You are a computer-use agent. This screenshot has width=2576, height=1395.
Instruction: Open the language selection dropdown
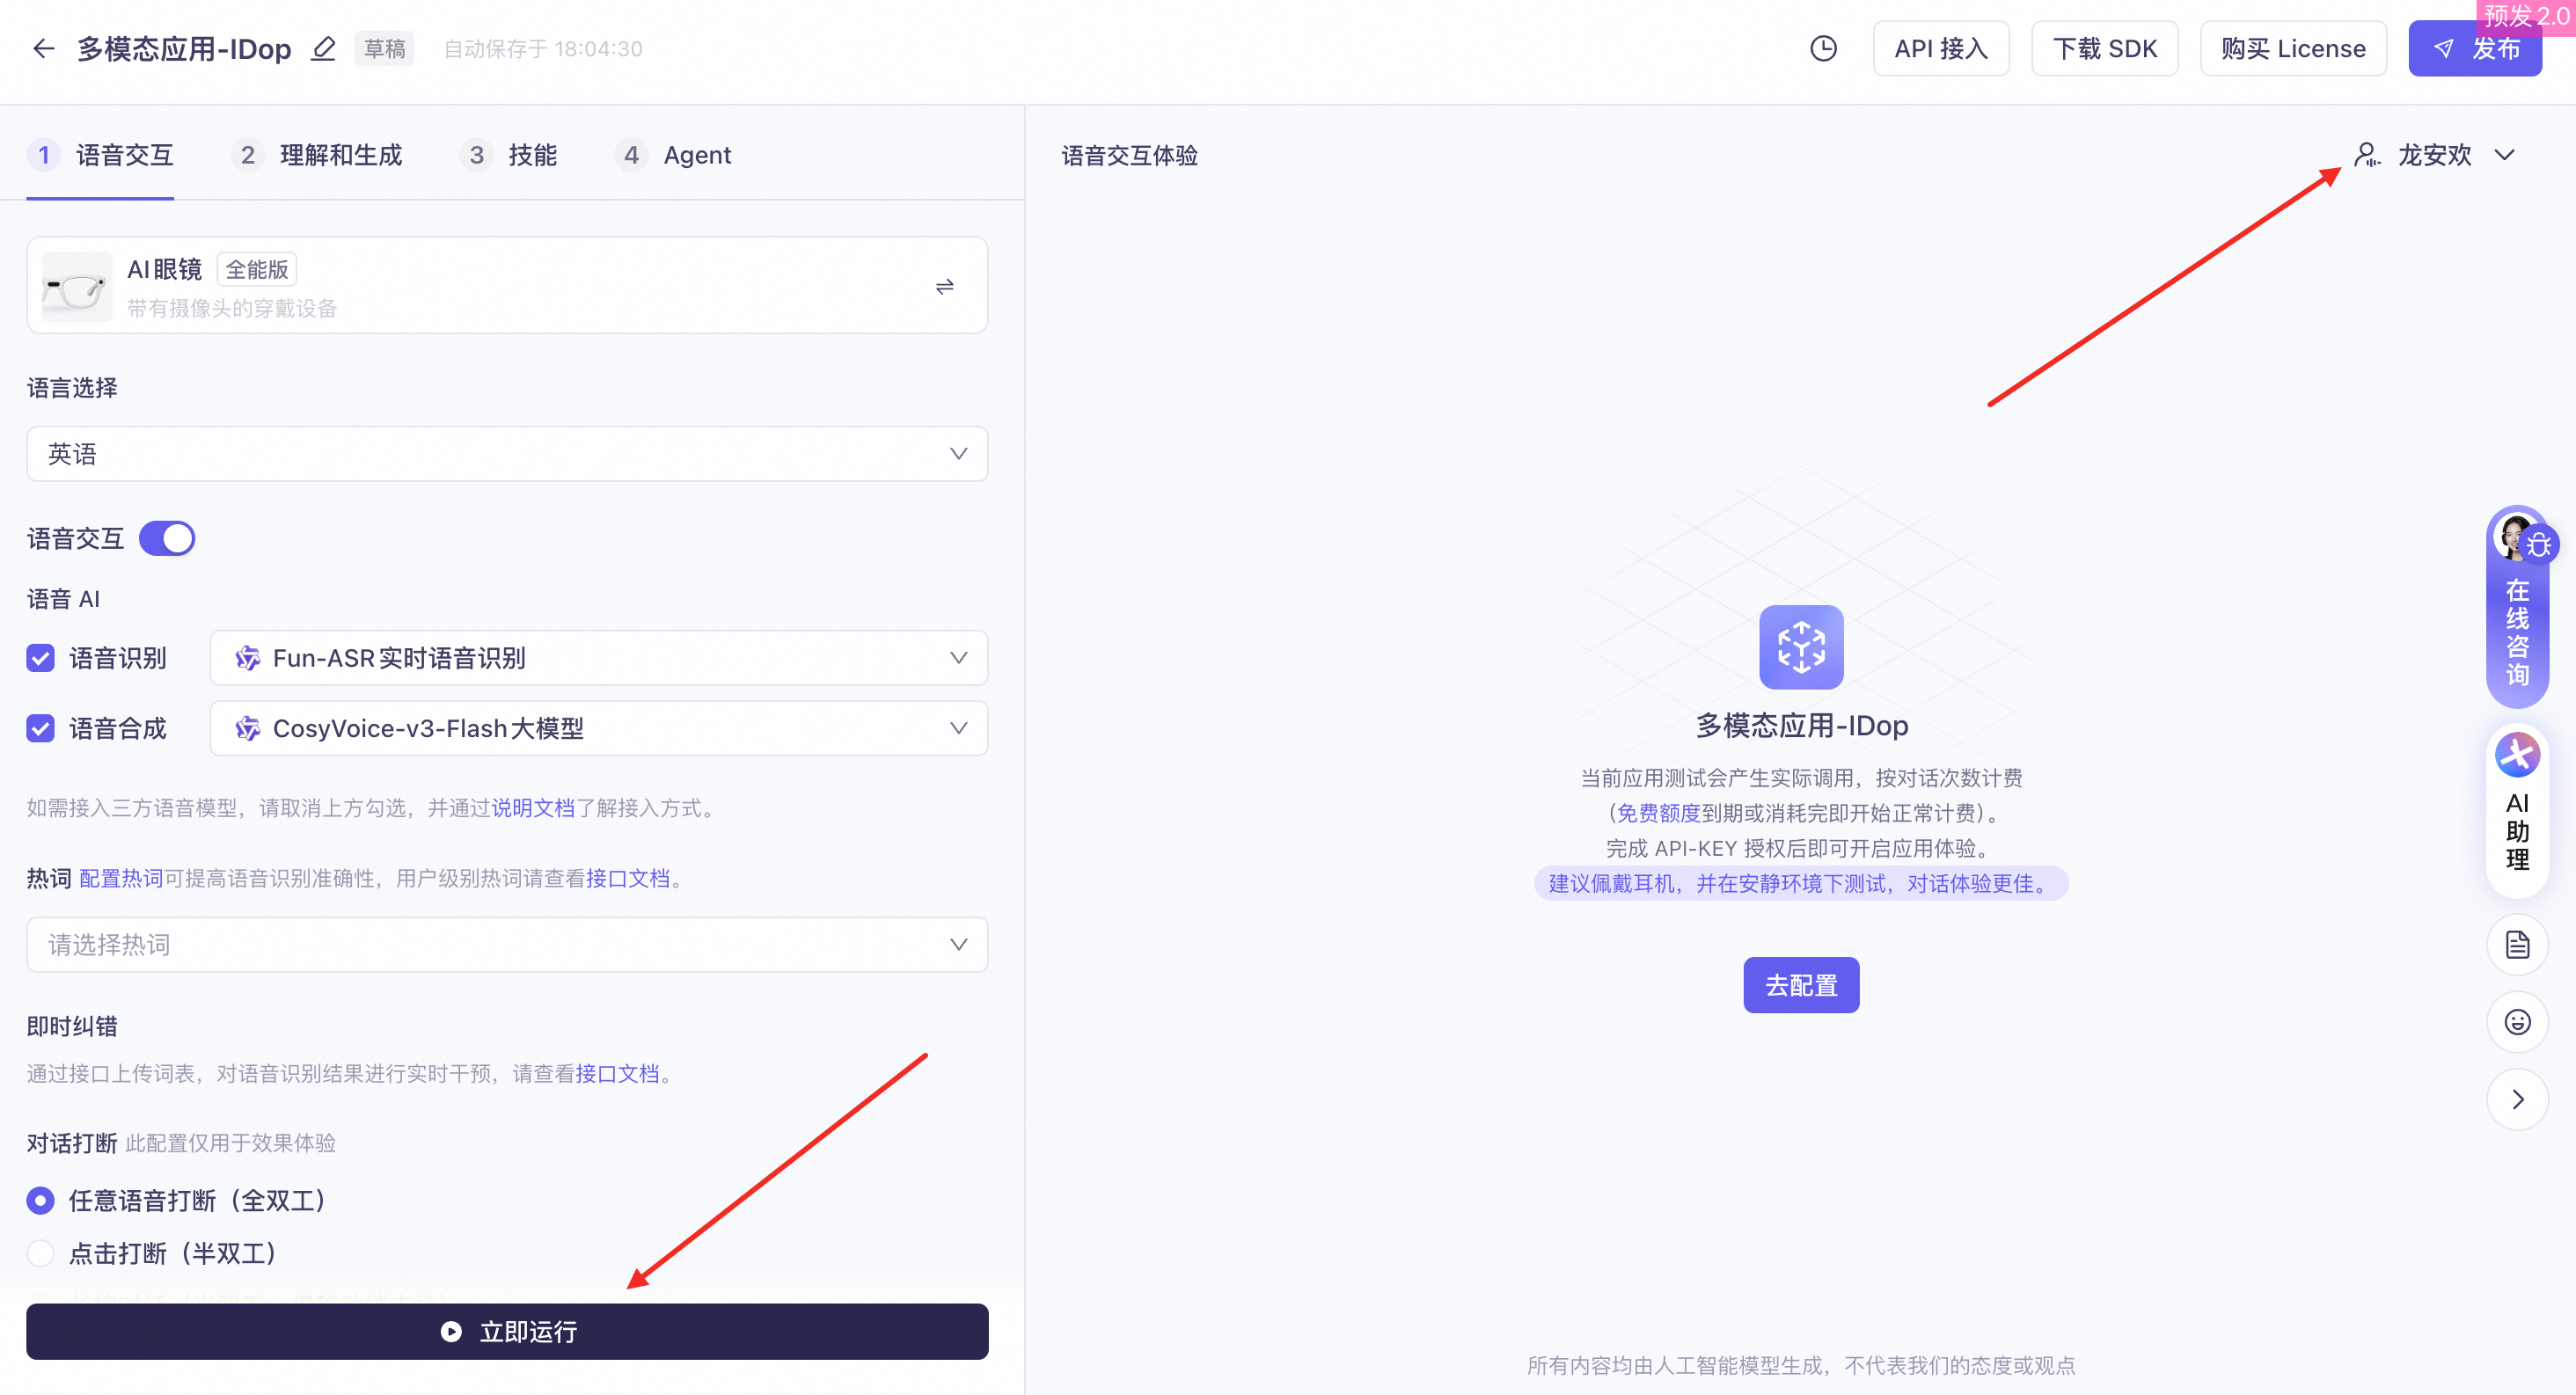point(507,454)
